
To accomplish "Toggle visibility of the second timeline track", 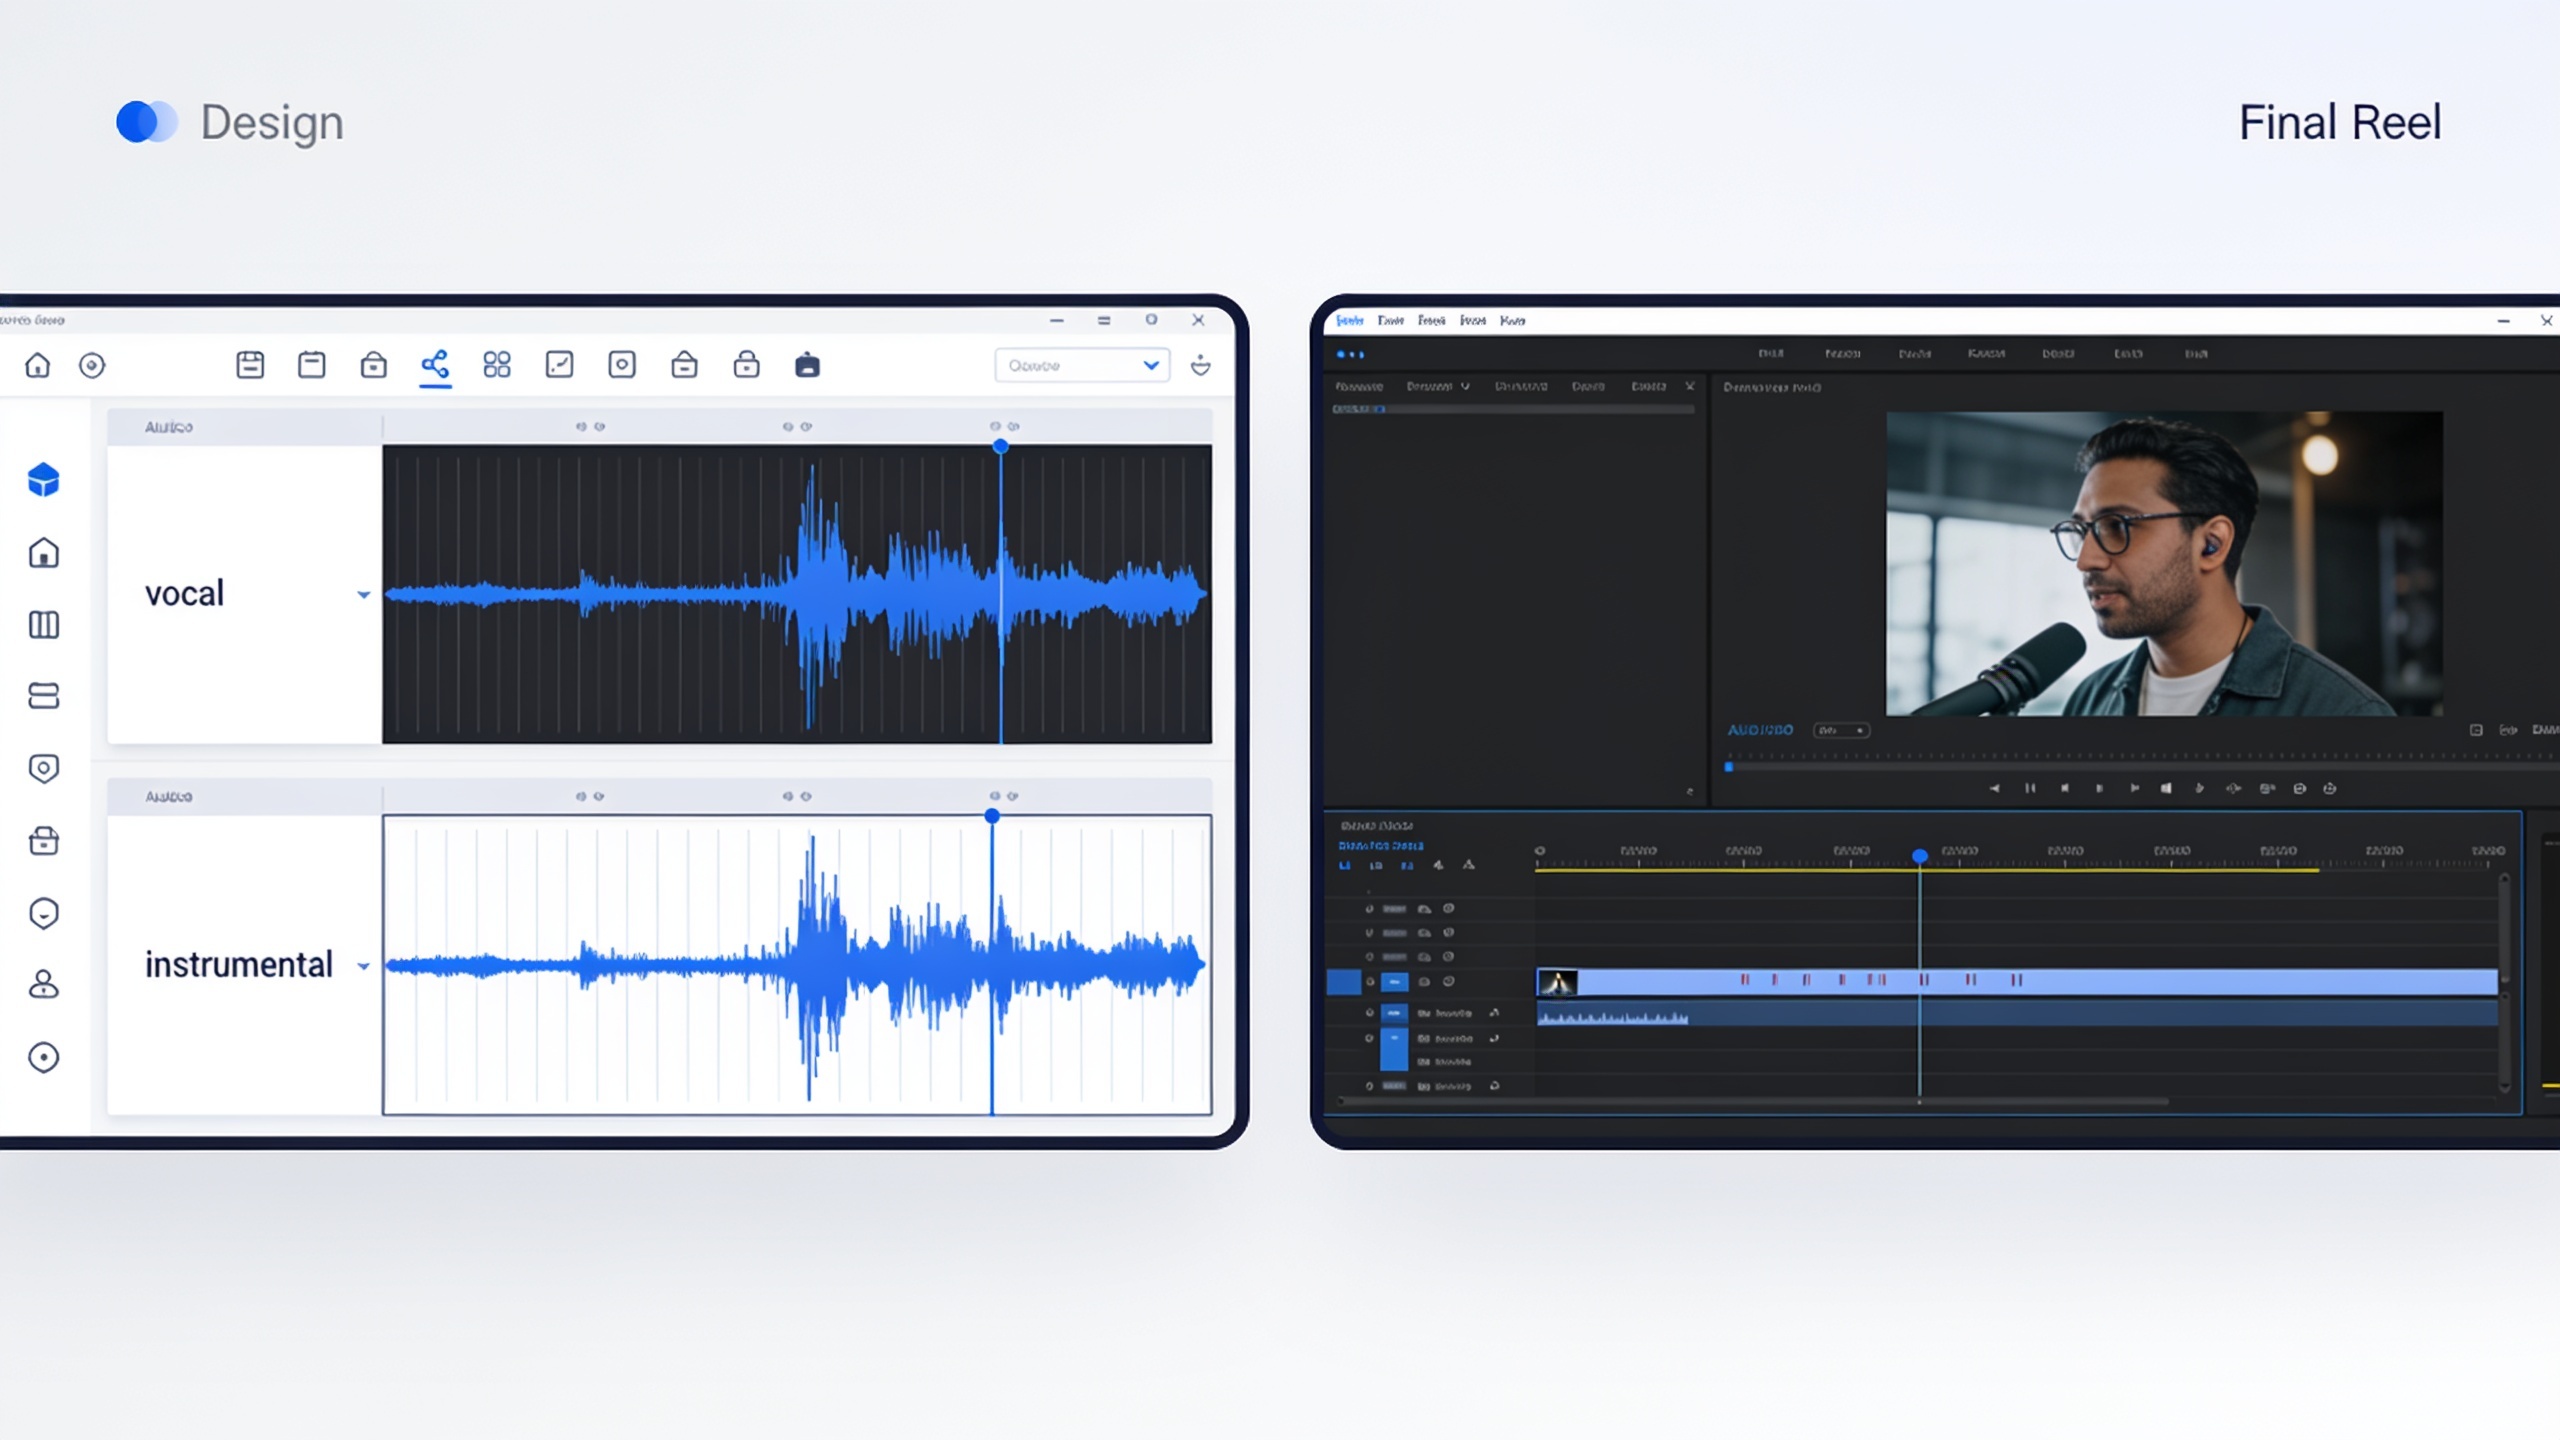I will (1370, 933).
